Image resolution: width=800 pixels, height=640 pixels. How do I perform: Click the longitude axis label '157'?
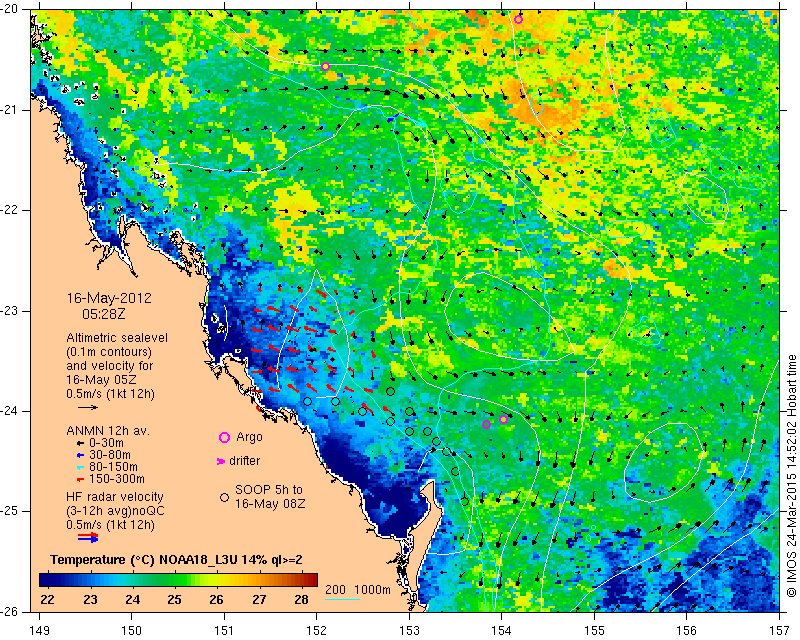[x=780, y=630]
